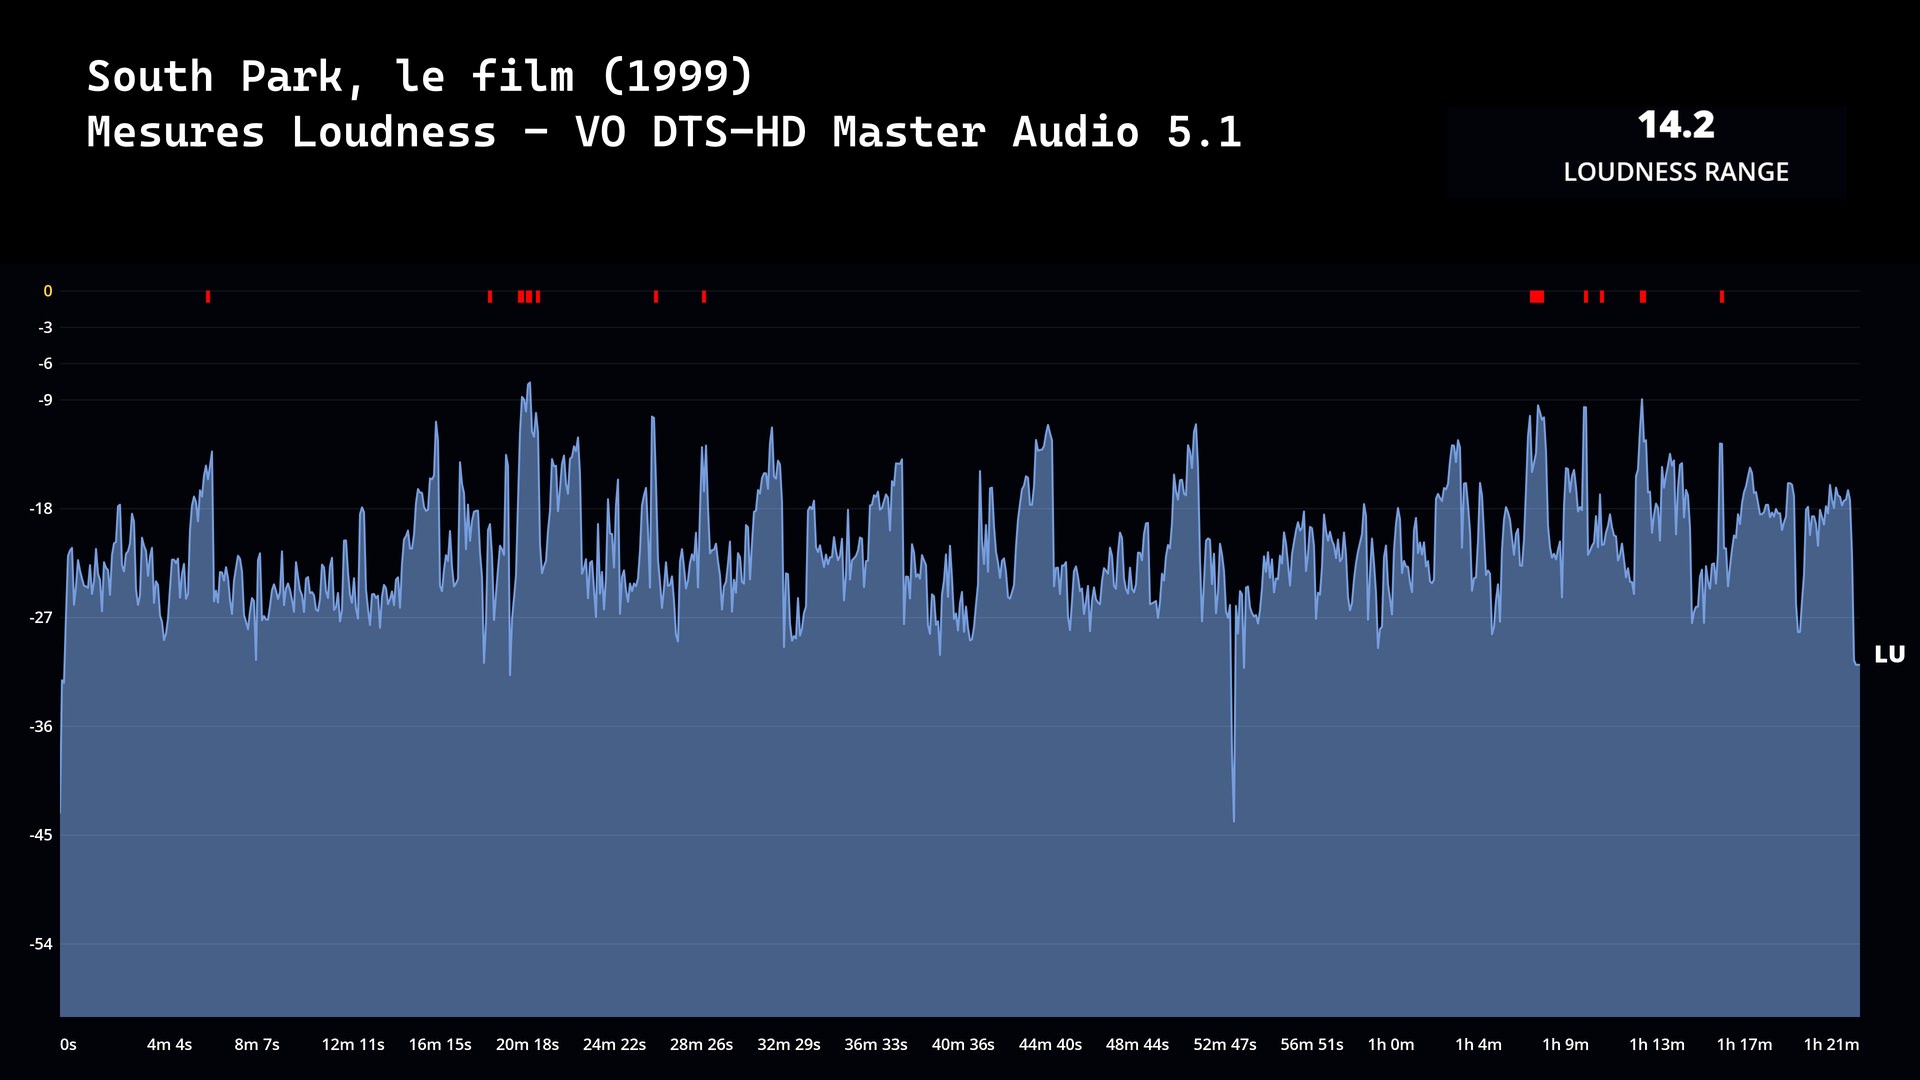Click the 1h 21m x-axis label
Image resolution: width=1920 pixels, height=1080 pixels.
[1831, 1045]
